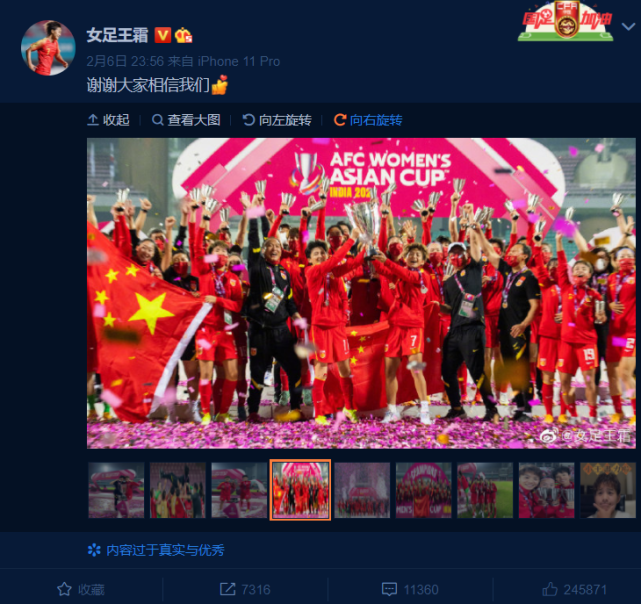The image size is (641, 604).
Task: Click the user's round avatar photo
Action: tap(48, 48)
